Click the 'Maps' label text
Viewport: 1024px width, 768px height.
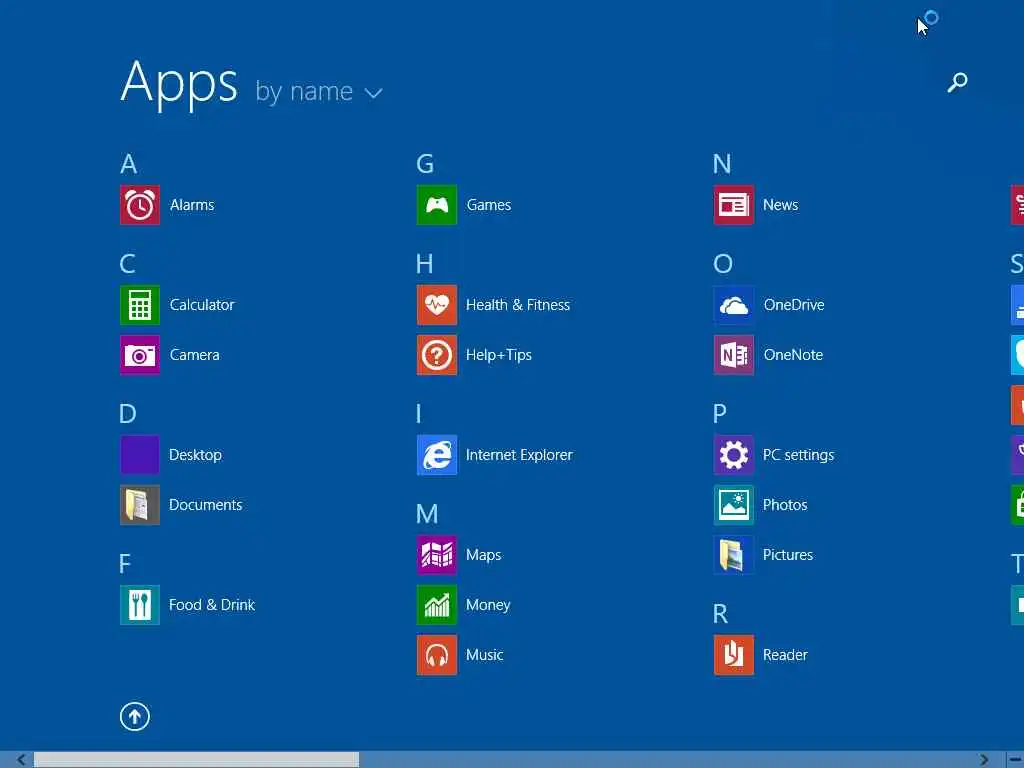(x=483, y=556)
